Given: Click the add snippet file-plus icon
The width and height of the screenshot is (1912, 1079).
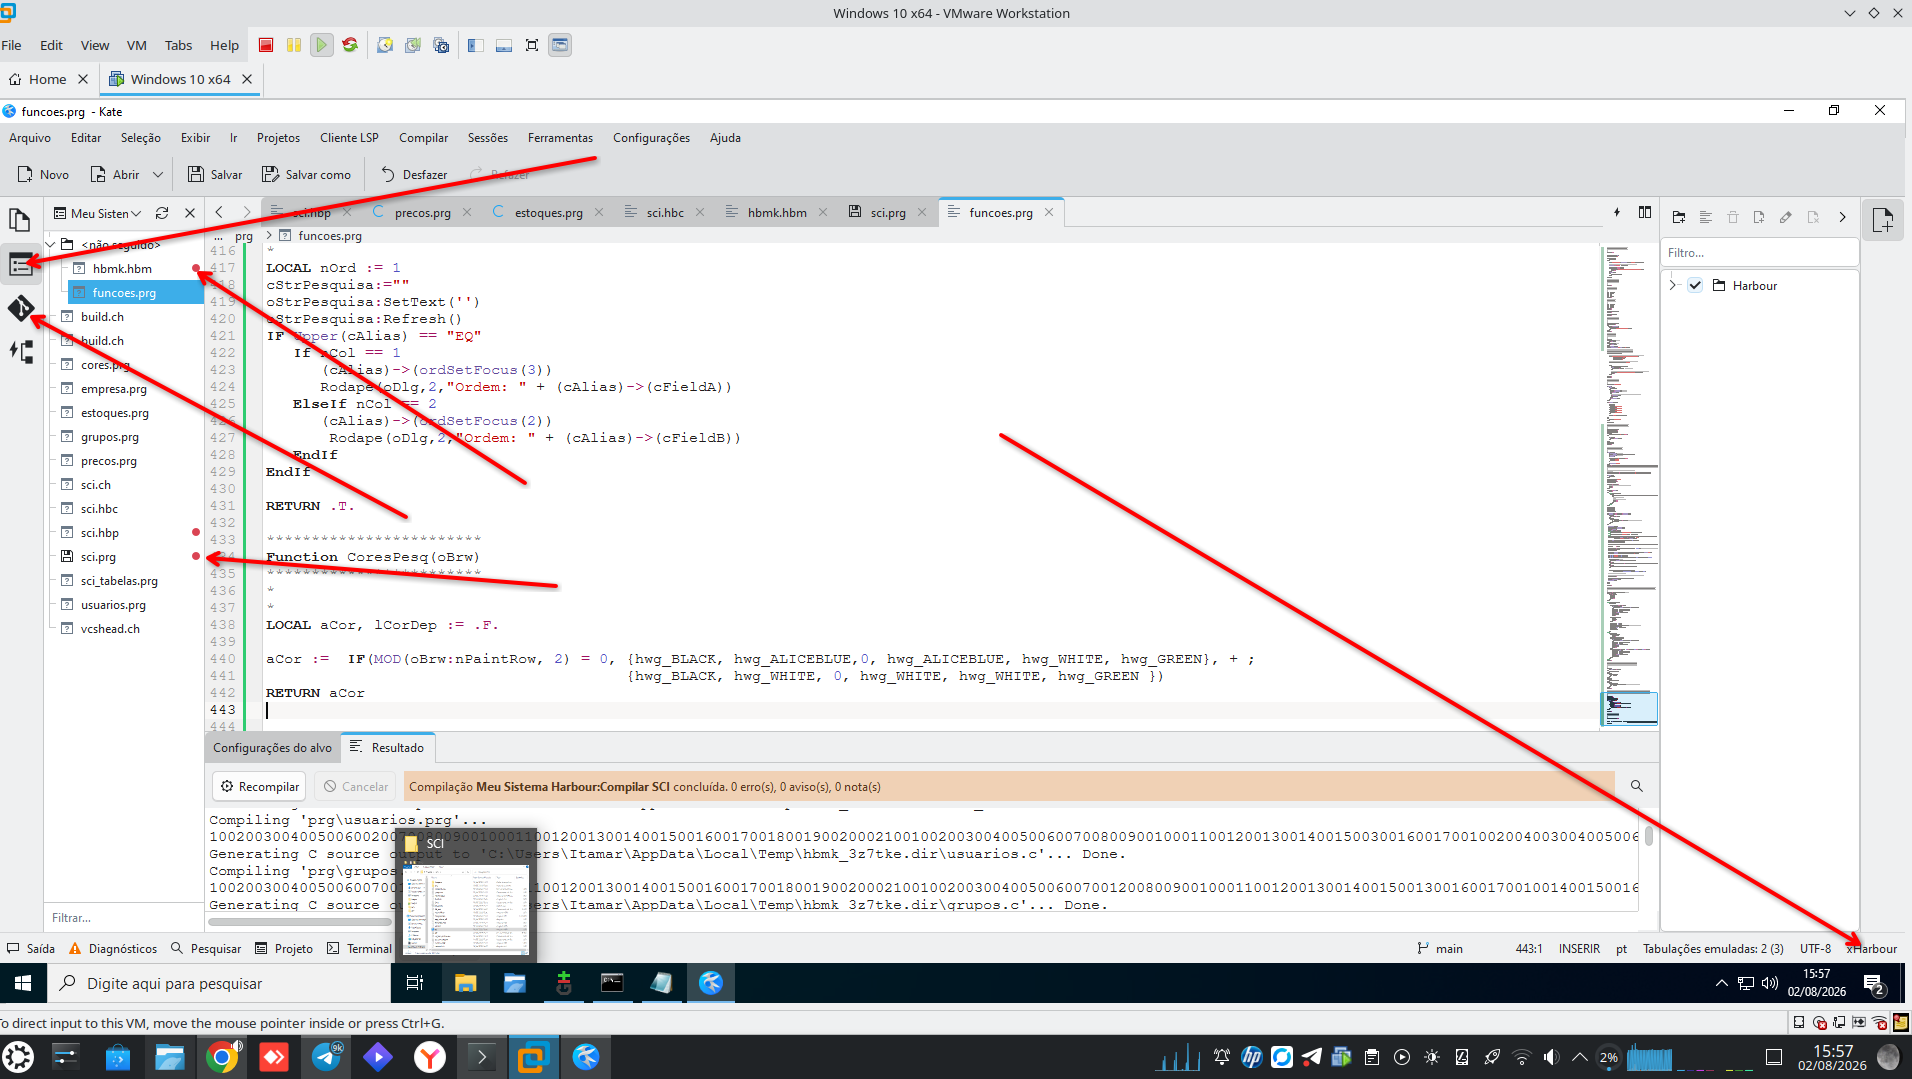Looking at the screenshot, I should (x=1759, y=217).
